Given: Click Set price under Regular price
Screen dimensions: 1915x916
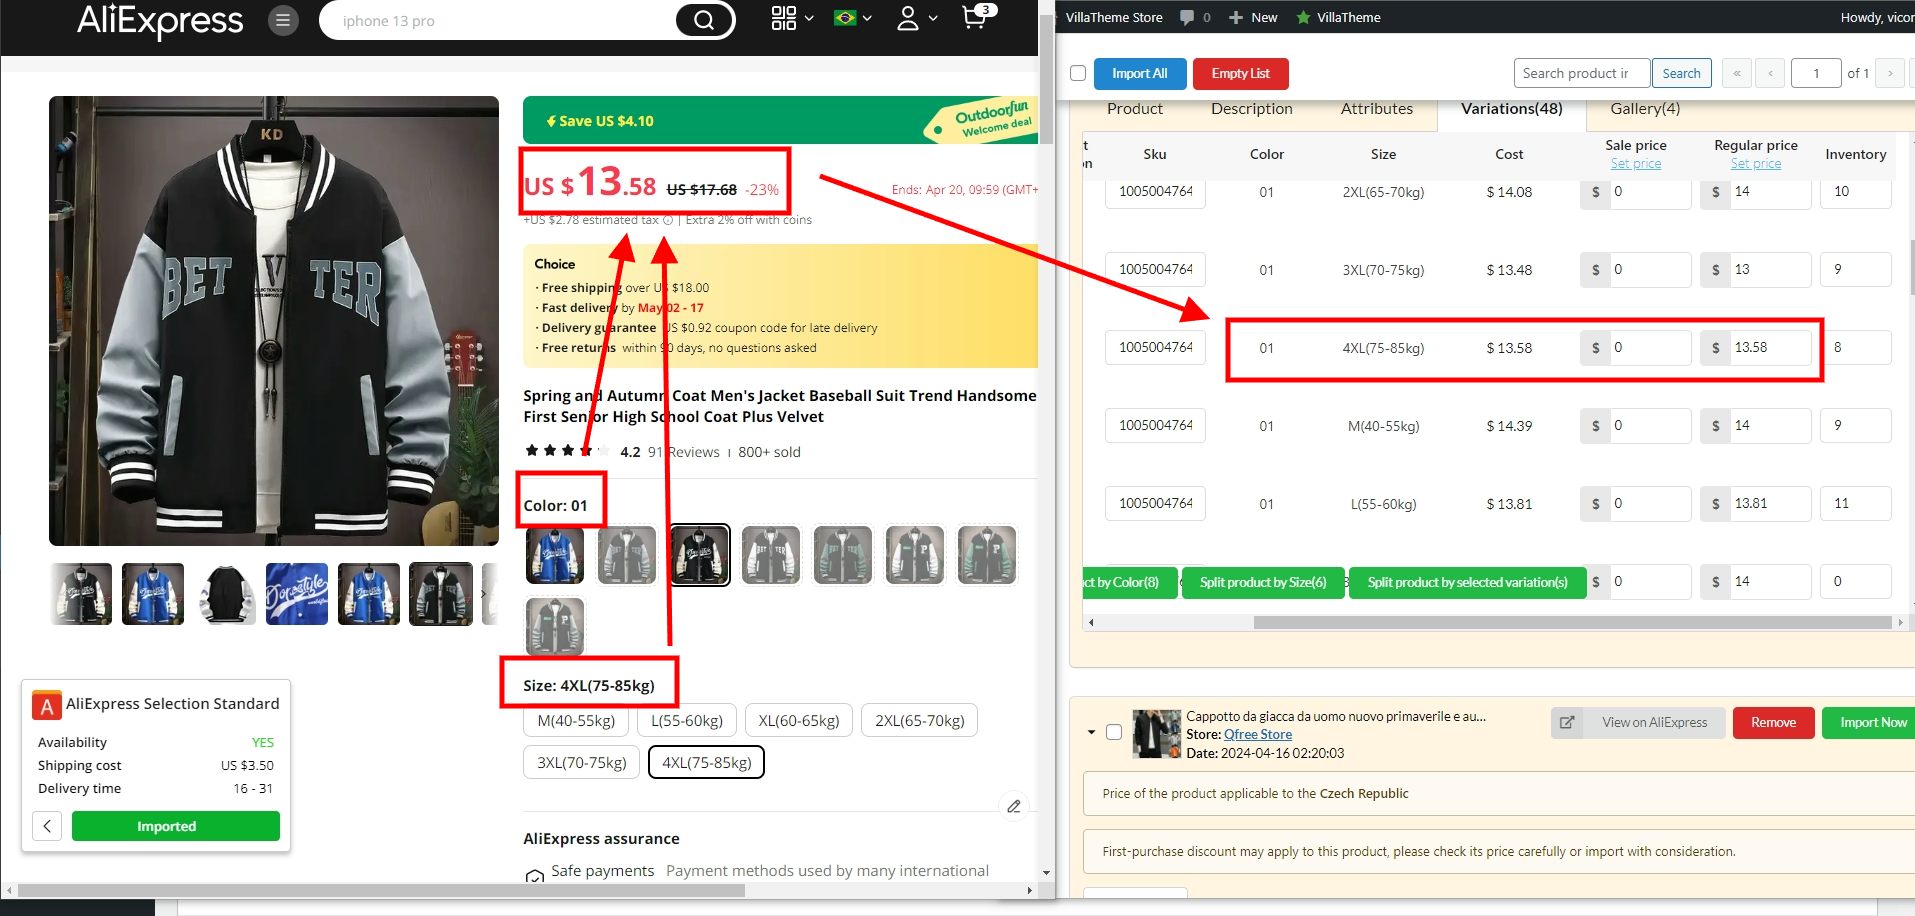Looking at the screenshot, I should (x=1756, y=164).
